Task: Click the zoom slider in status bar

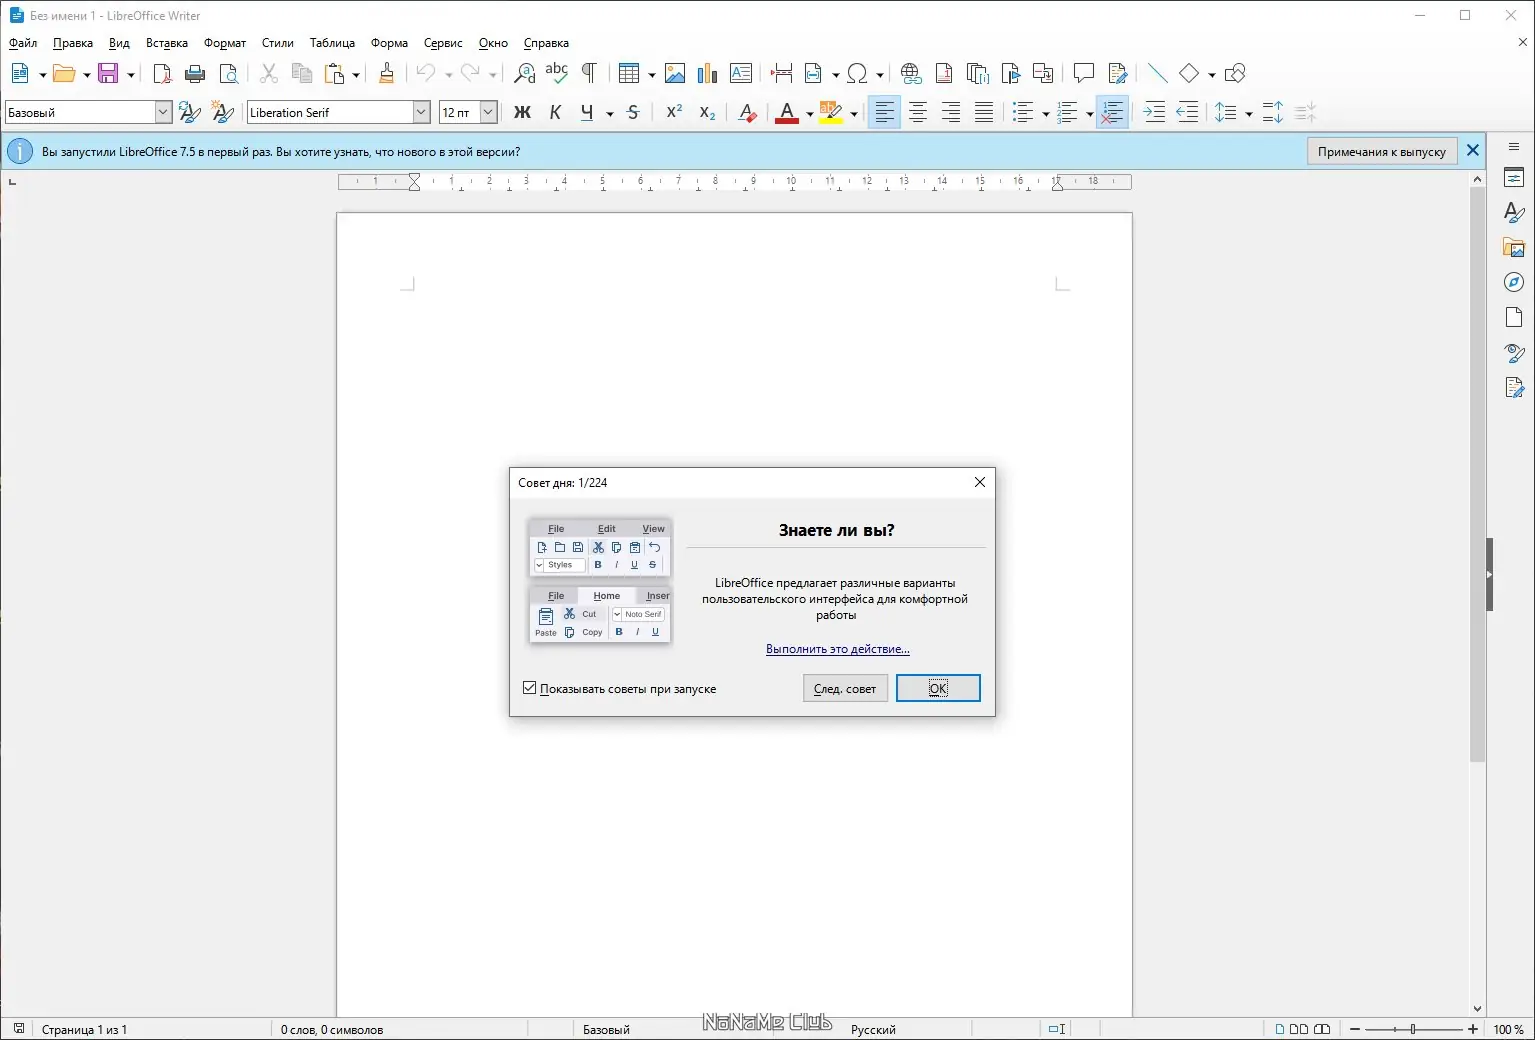Action: coord(1413,1029)
